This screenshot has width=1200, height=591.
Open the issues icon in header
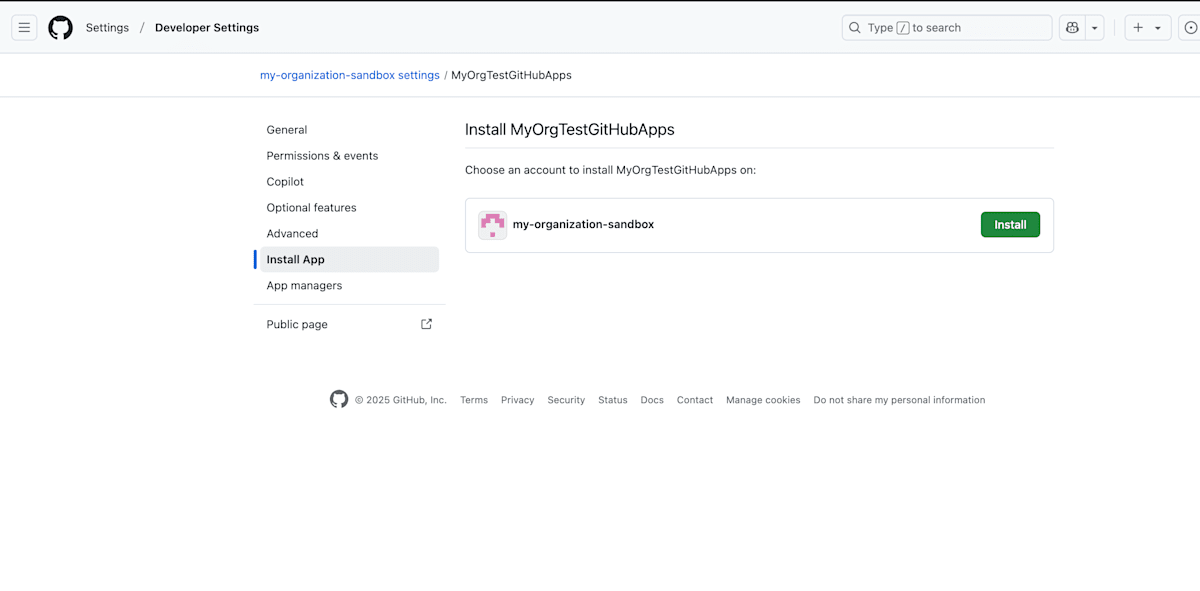pos(1190,28)
